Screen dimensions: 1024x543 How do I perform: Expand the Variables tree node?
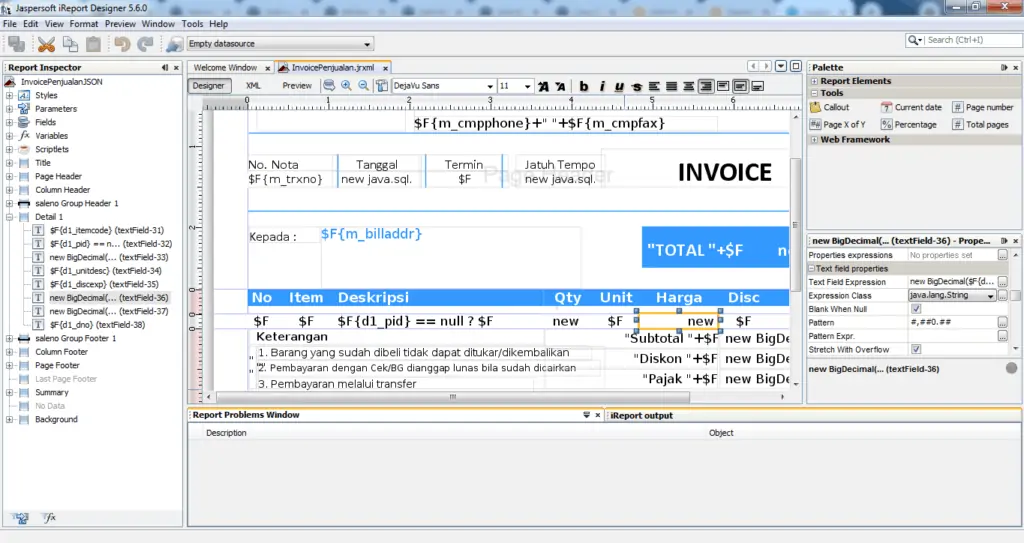tap(9, 136)
